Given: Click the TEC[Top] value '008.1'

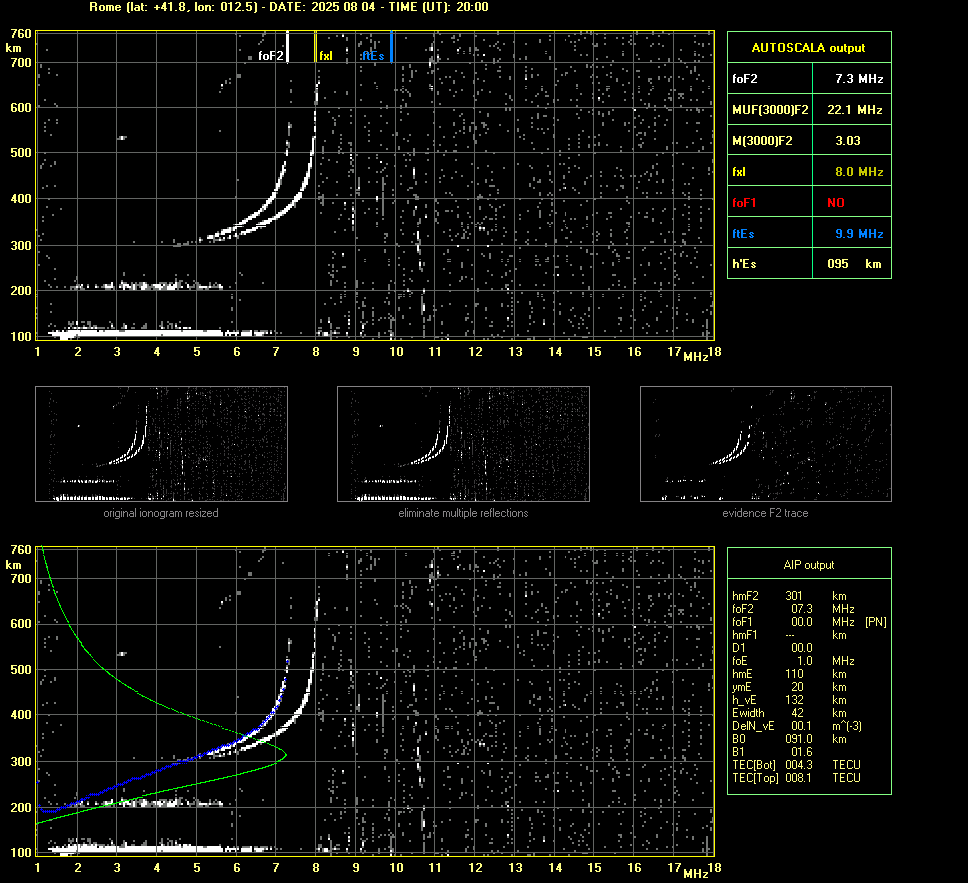Looking at the screenshot, I should [799, 777].
